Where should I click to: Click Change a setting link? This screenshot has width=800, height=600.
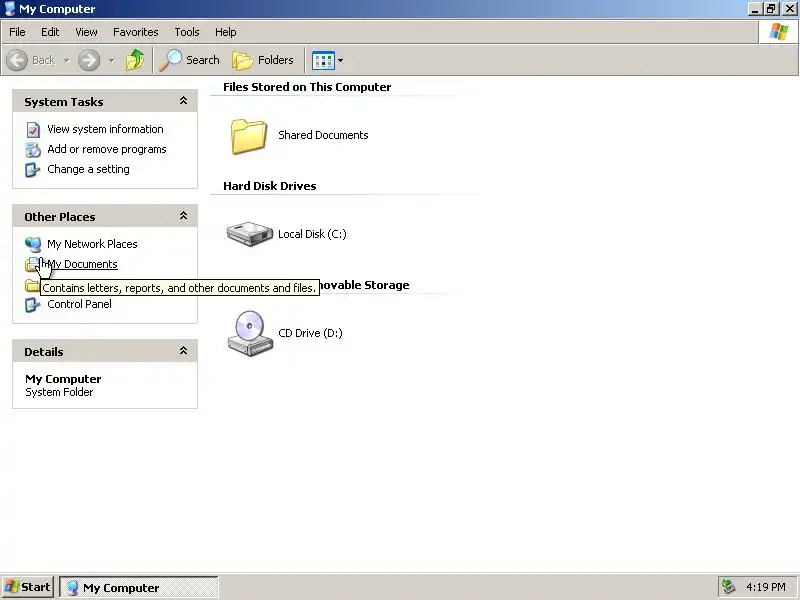pyautogui.click(x=88, y=169)
